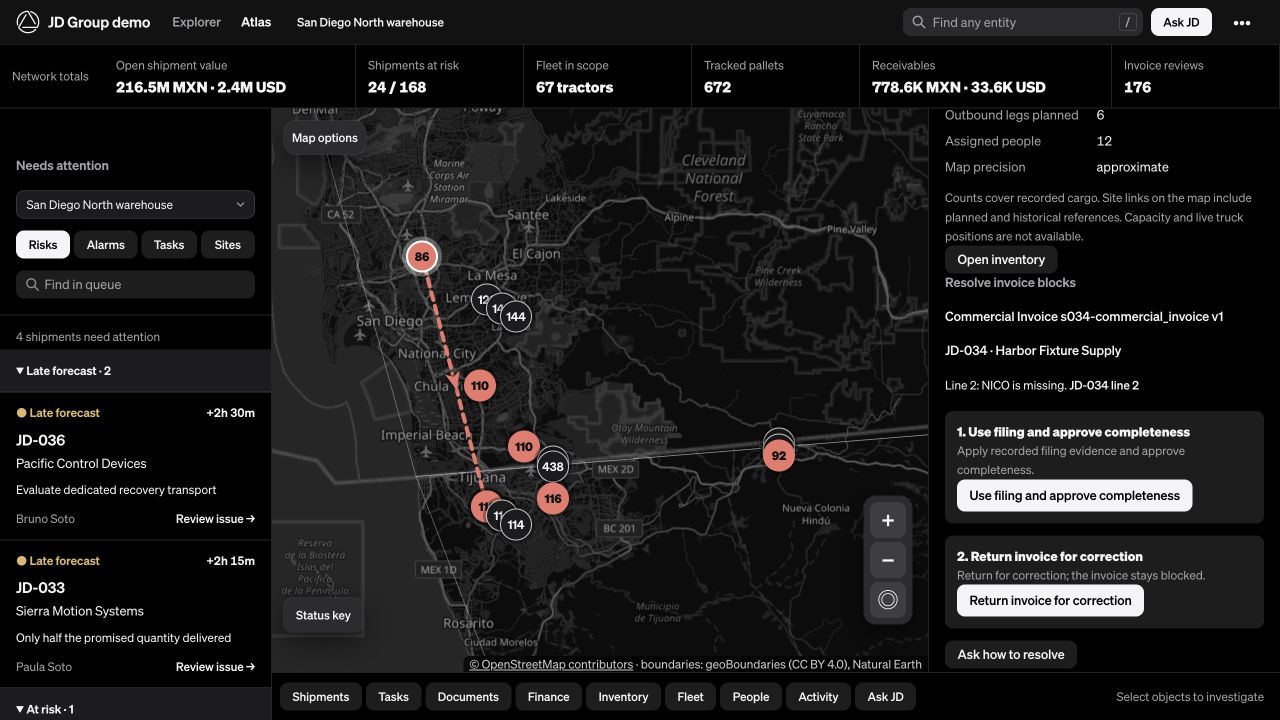The width and height of the screenshot is (1280, 720).
Task: Select map marker 438
Action: [x=553, y=466]
